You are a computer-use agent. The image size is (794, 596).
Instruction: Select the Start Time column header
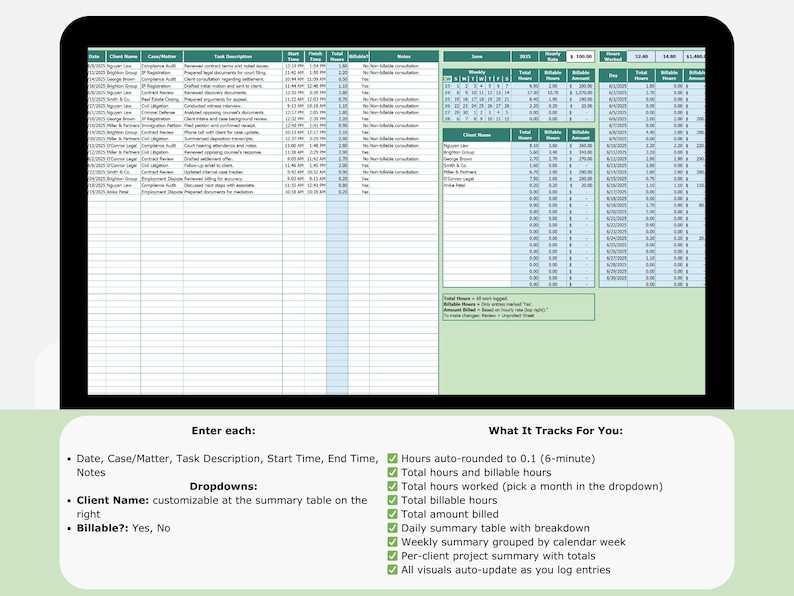pyautogui.click(x=293, y=56)
